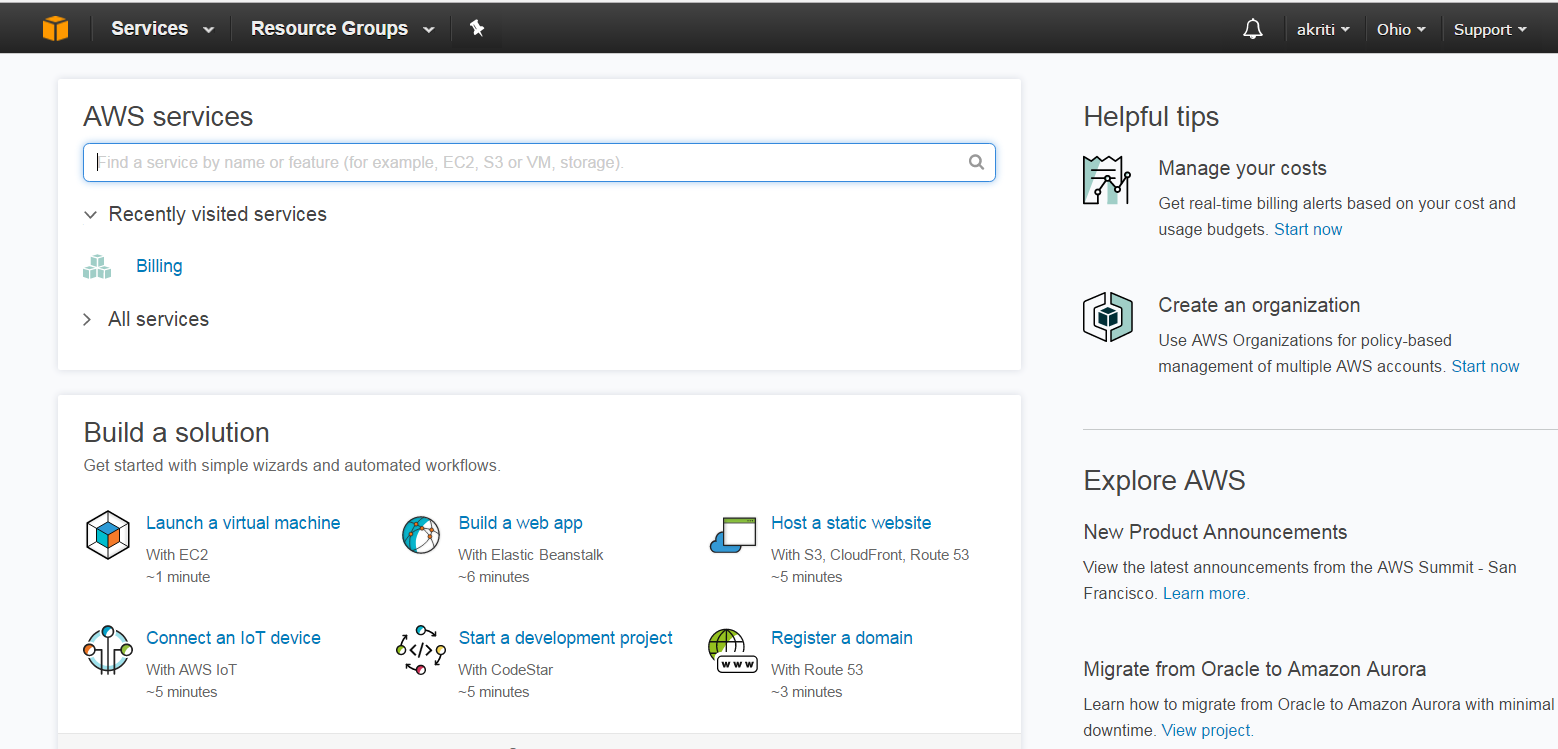Screen dimensions: 1558x749
Task: Open the Ohio region selector
Action: (1401, 29)
